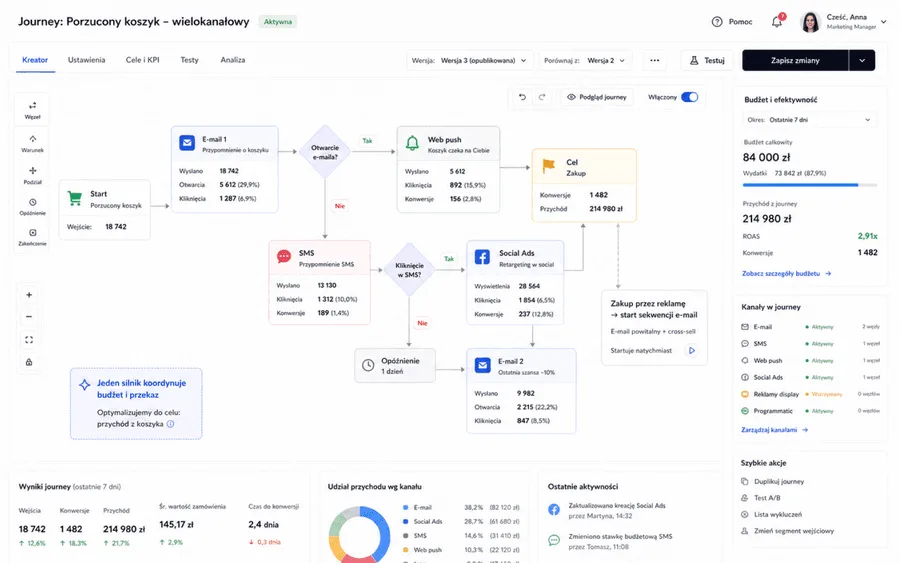Select the Warunek condition tool

(32, 143)
